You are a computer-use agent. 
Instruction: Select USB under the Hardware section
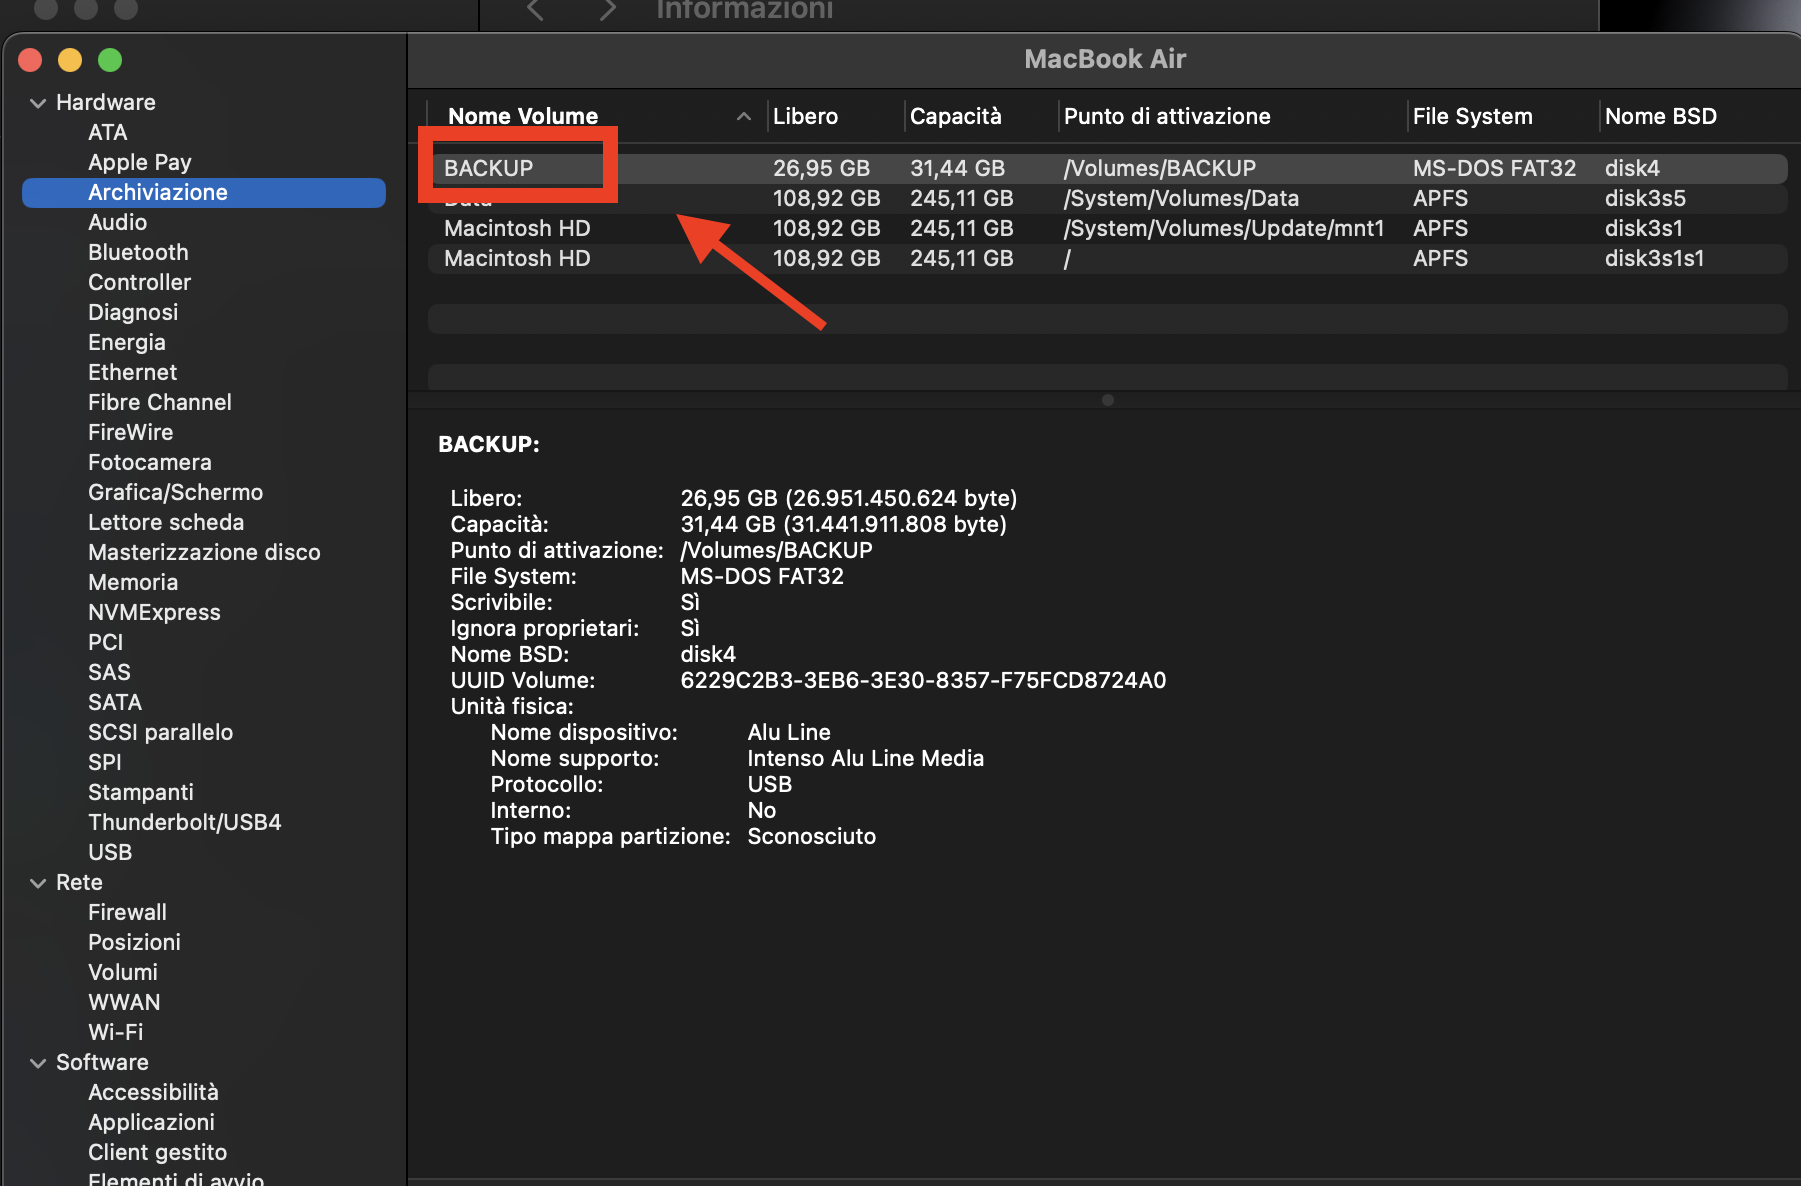pyautogui.click(x=110, y=853)
